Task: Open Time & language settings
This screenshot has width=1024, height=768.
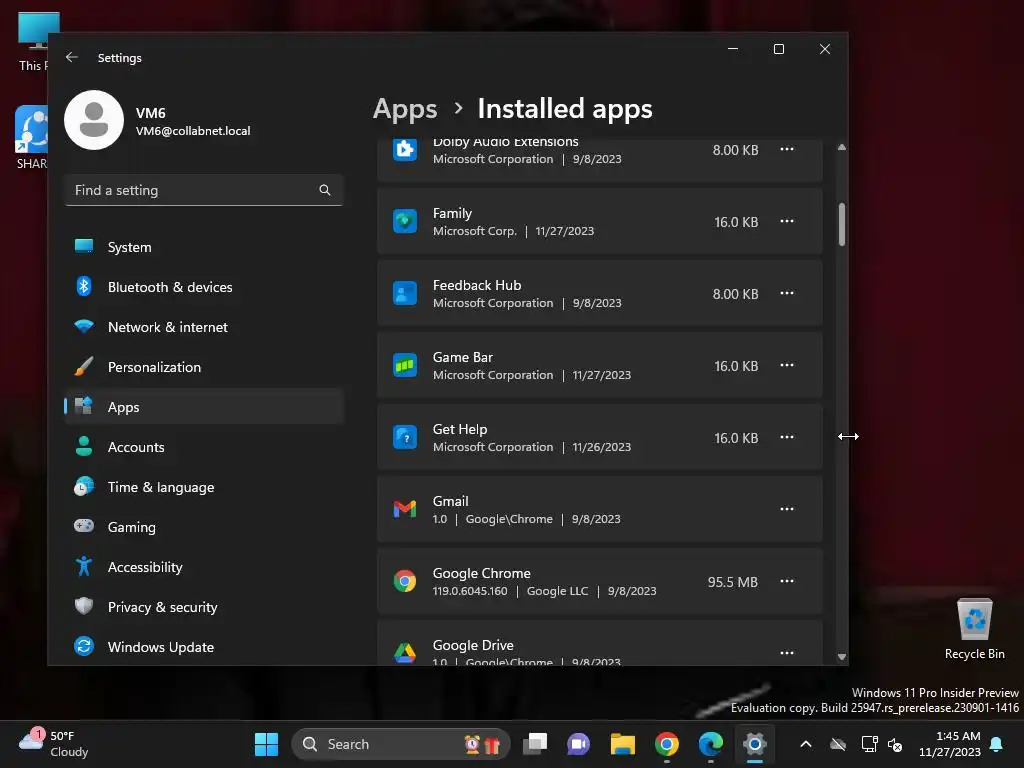Action: click(x=204, y=487)
